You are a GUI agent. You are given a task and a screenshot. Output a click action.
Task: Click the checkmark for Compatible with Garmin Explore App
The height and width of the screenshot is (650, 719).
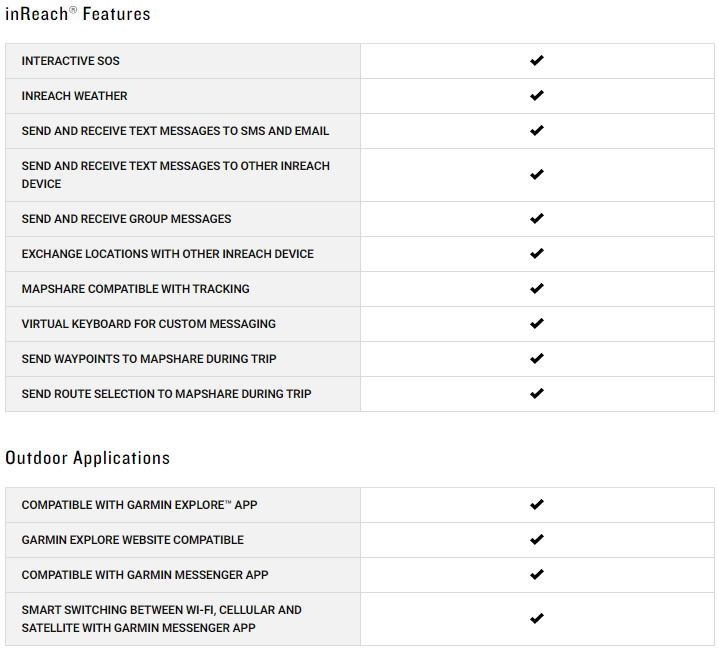click(x=536, y=505)
